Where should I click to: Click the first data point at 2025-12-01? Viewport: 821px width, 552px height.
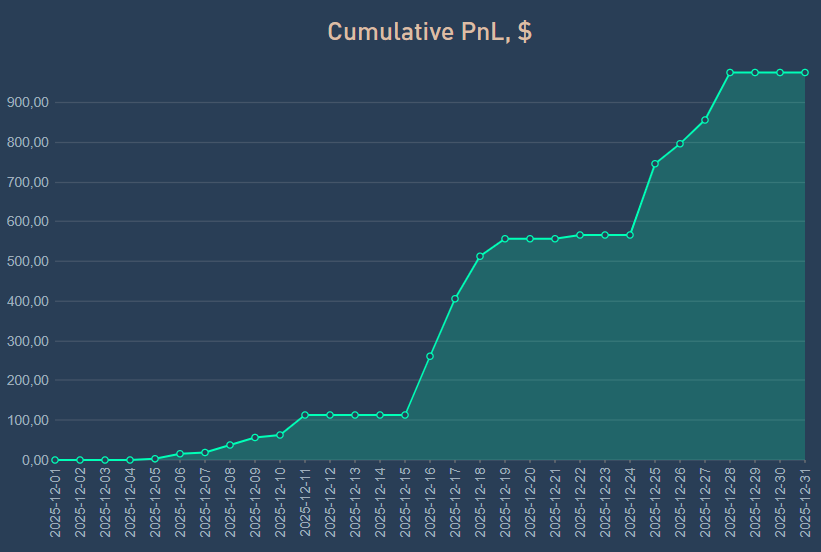(x=55, y=460)
